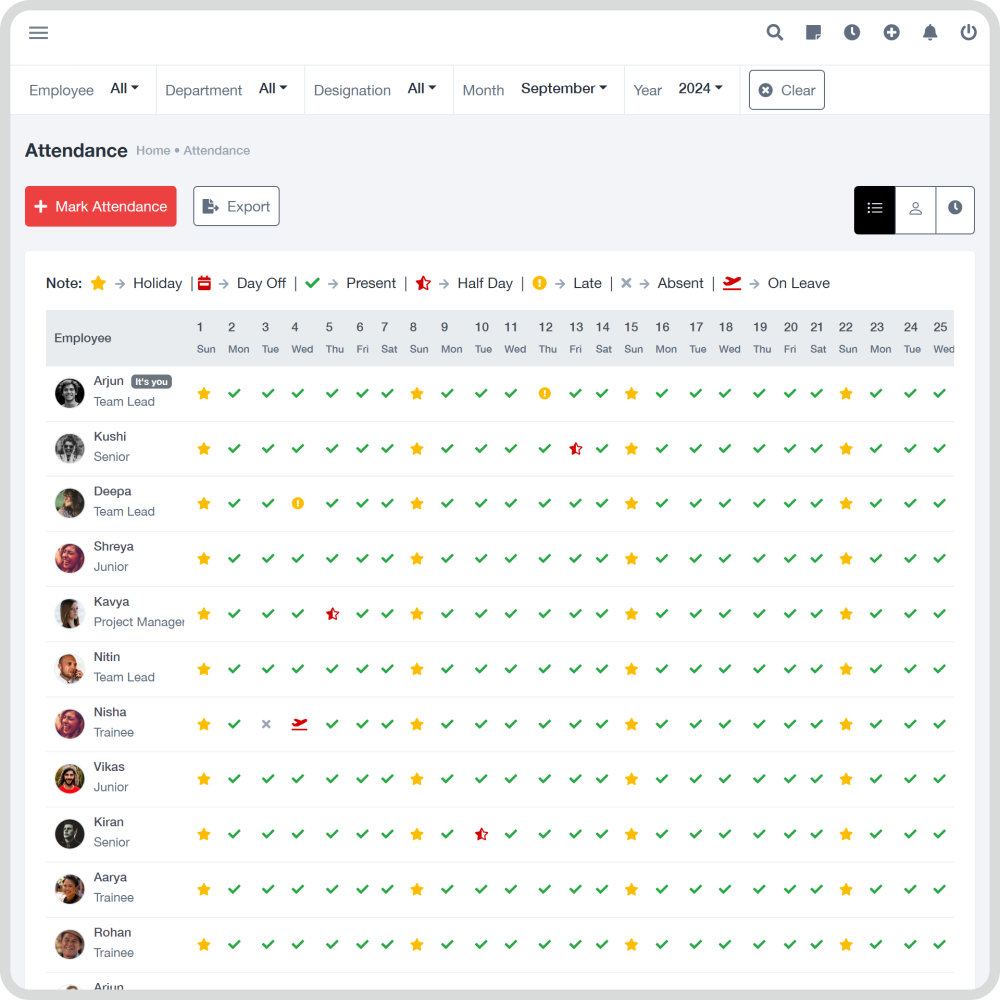Open employee Rohan's name link

tap(112, 932)
